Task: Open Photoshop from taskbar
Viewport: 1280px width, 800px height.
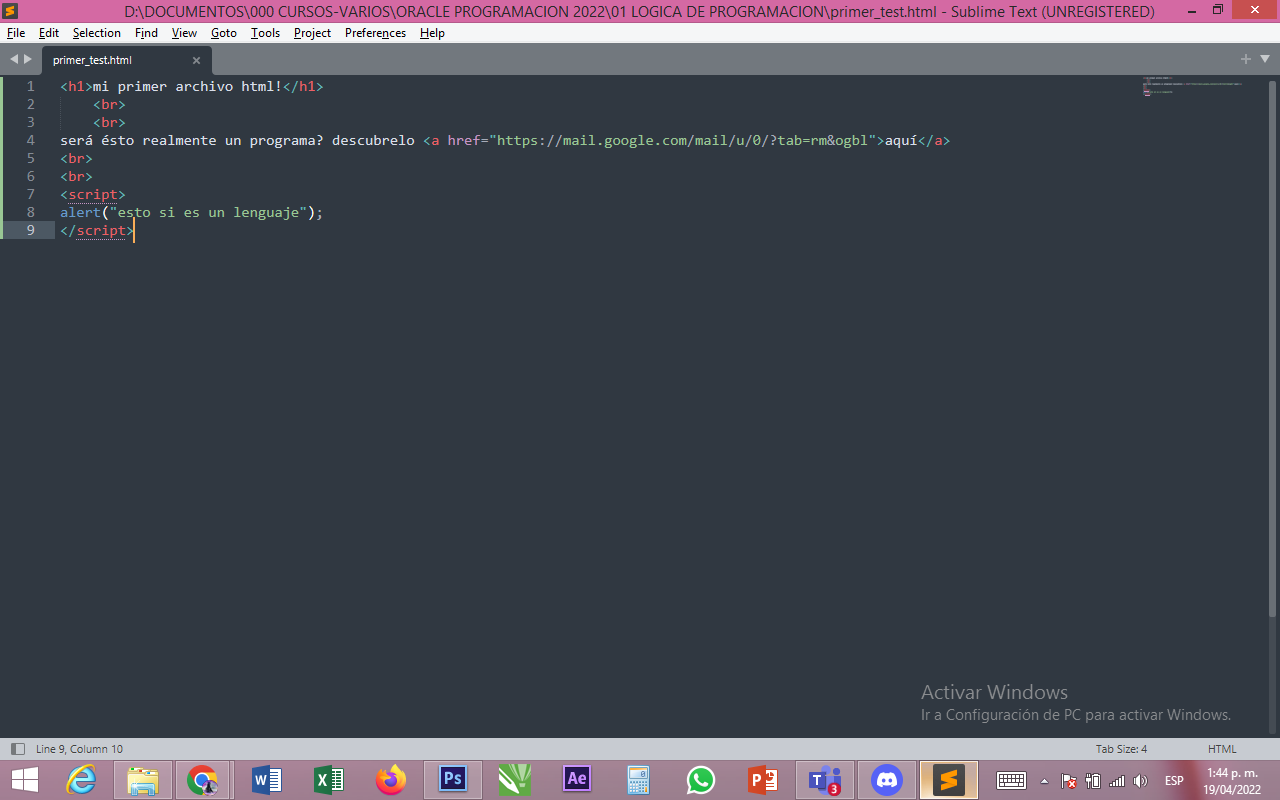Action: [453, 780]
